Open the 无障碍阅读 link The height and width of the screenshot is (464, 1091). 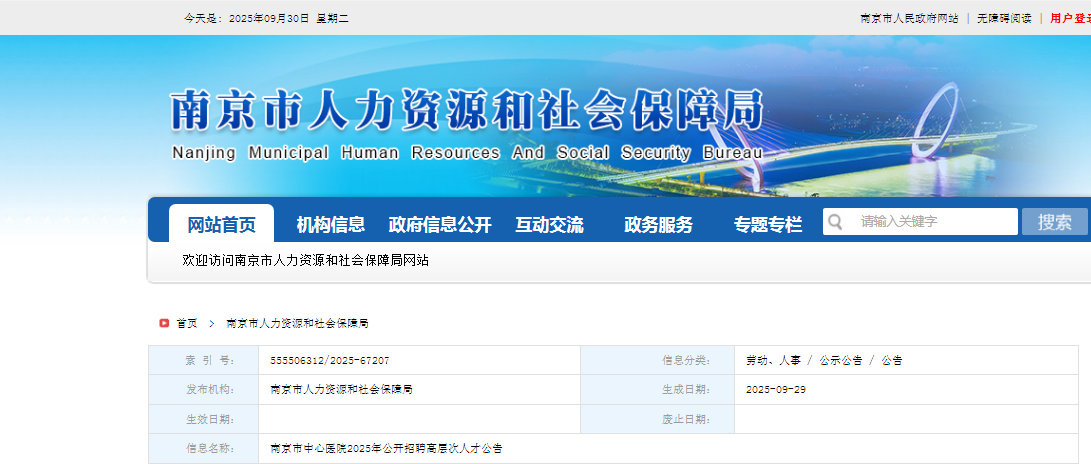click(1004, 18)
